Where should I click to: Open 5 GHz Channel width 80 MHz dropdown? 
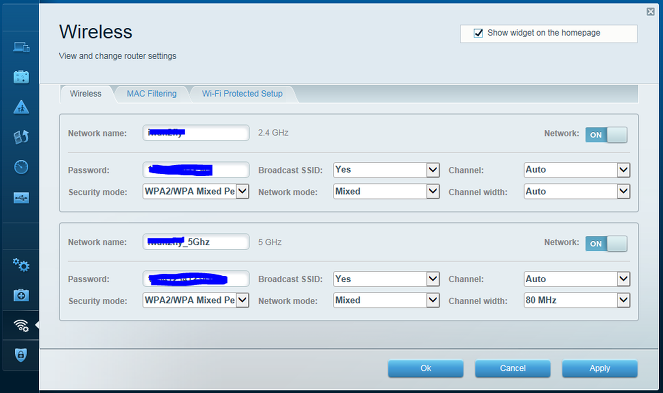tap(577, 300)
